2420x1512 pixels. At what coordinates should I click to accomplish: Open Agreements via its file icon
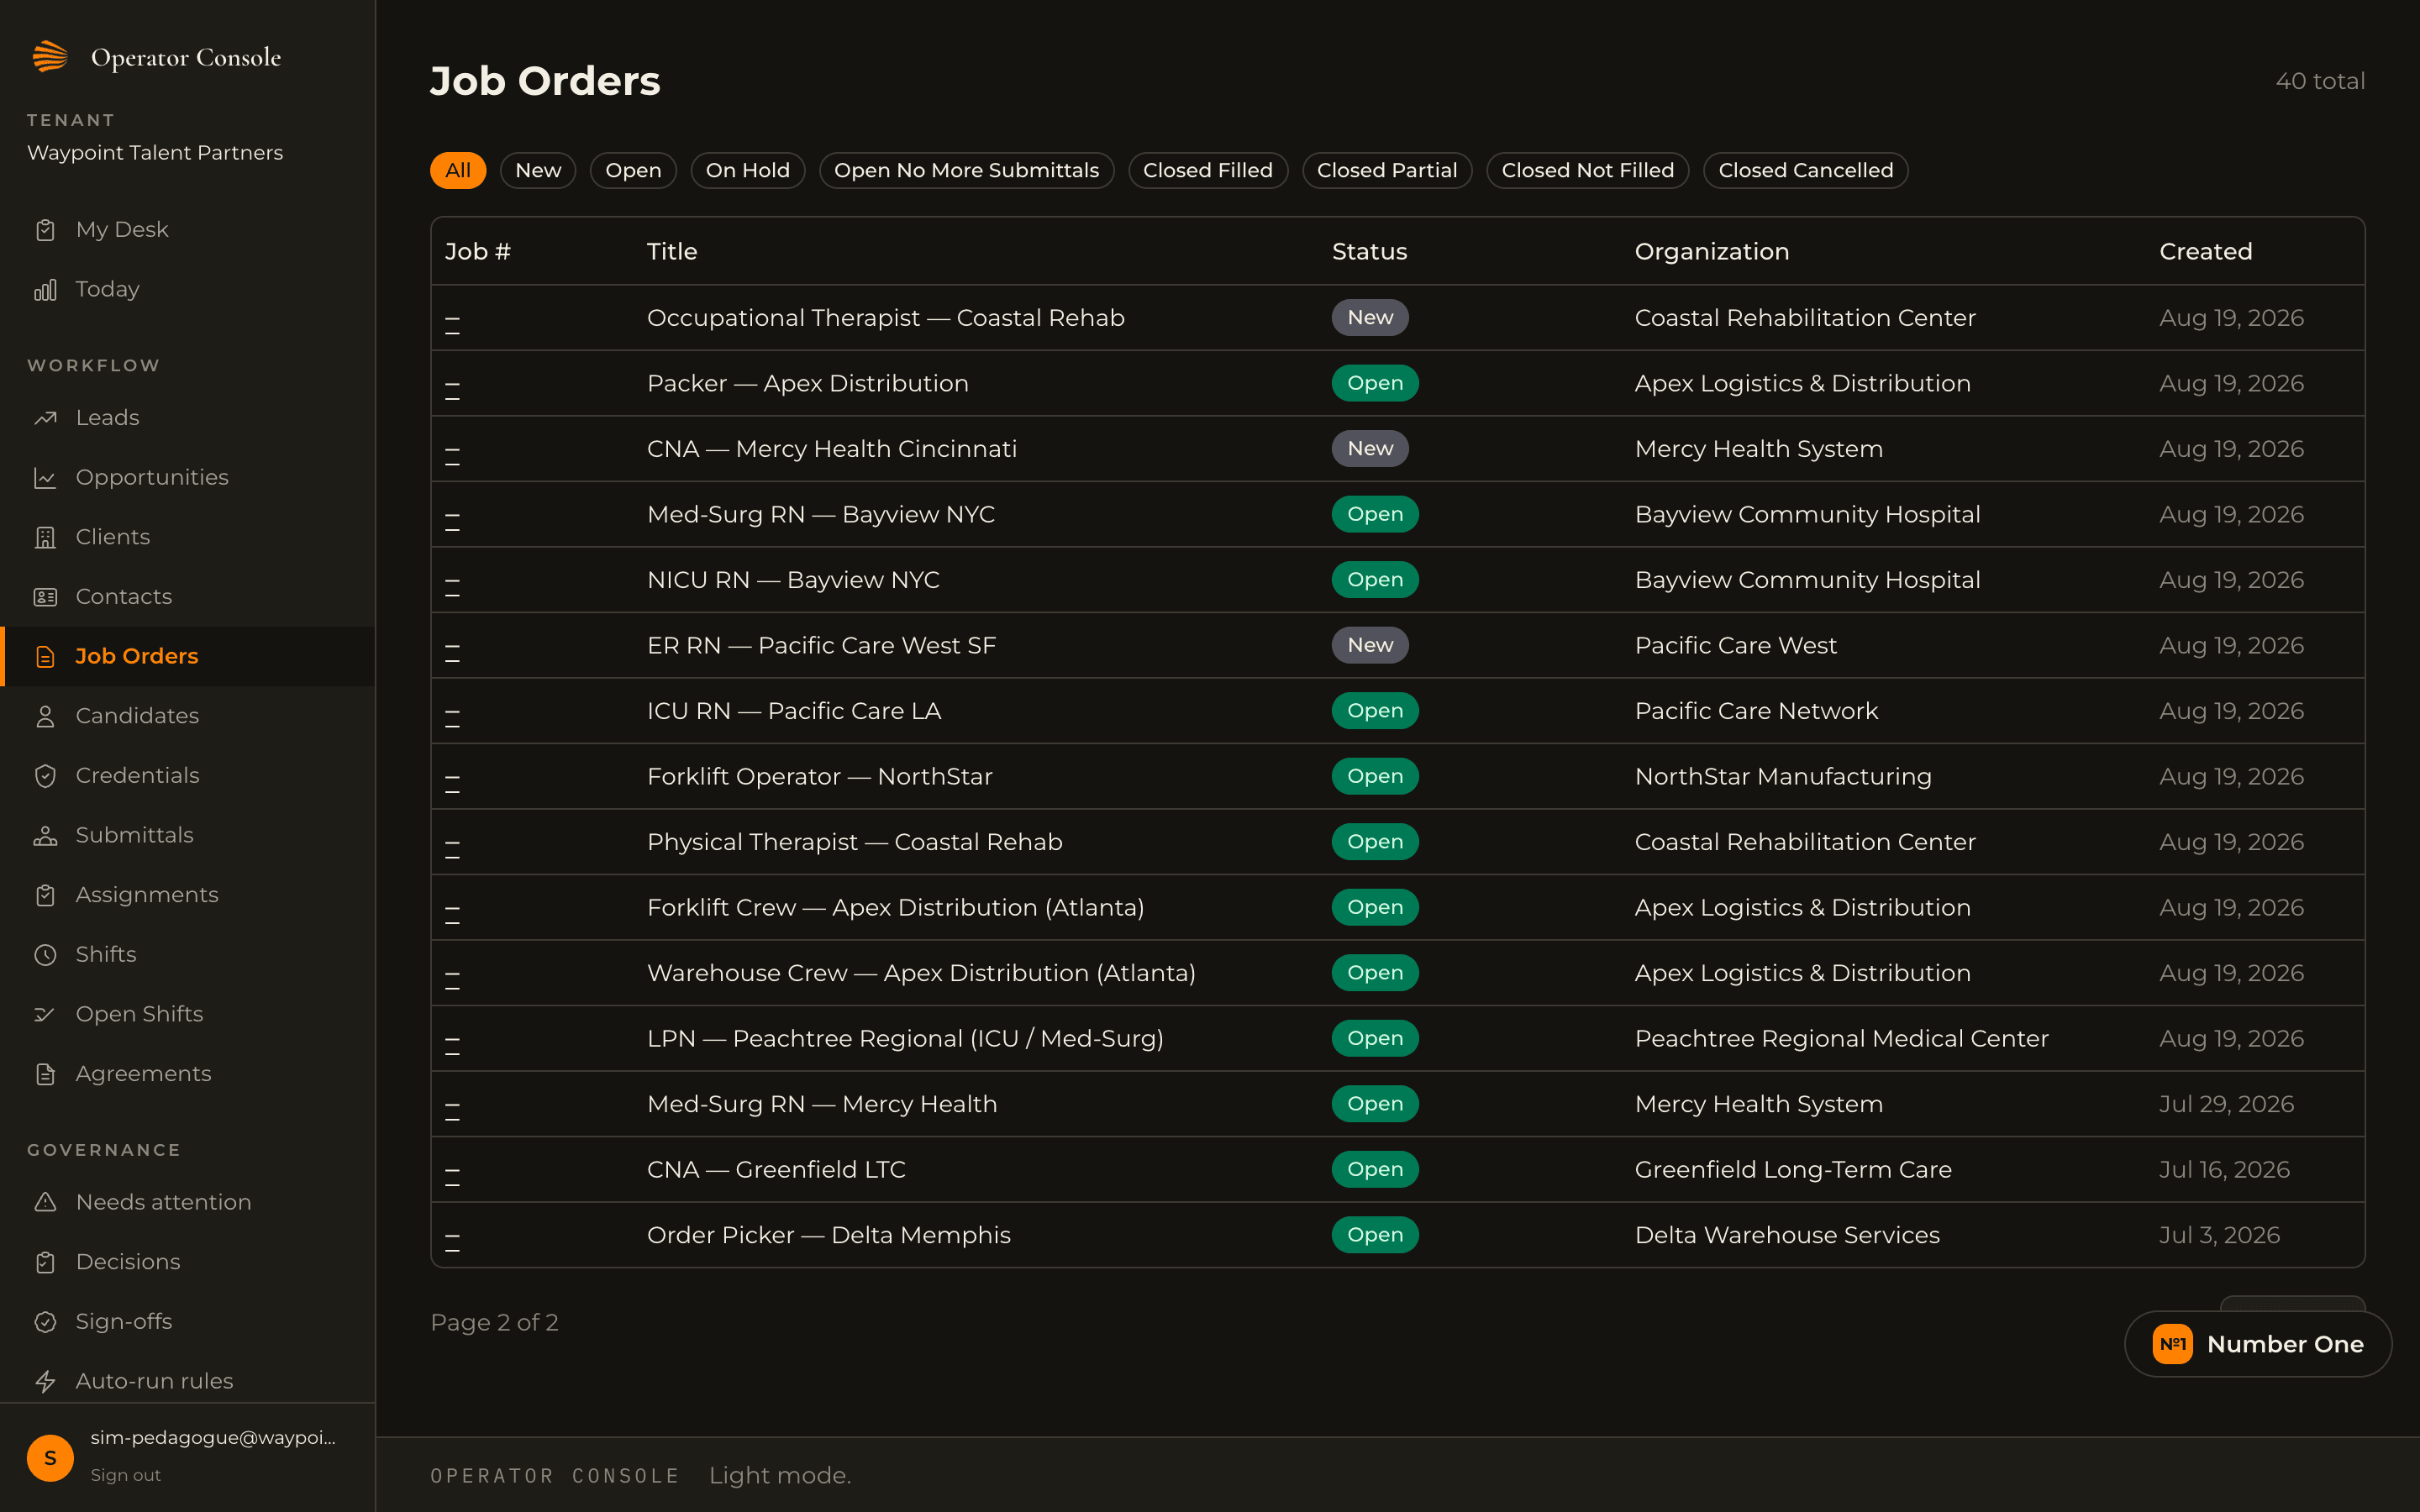coord(45,1074)
